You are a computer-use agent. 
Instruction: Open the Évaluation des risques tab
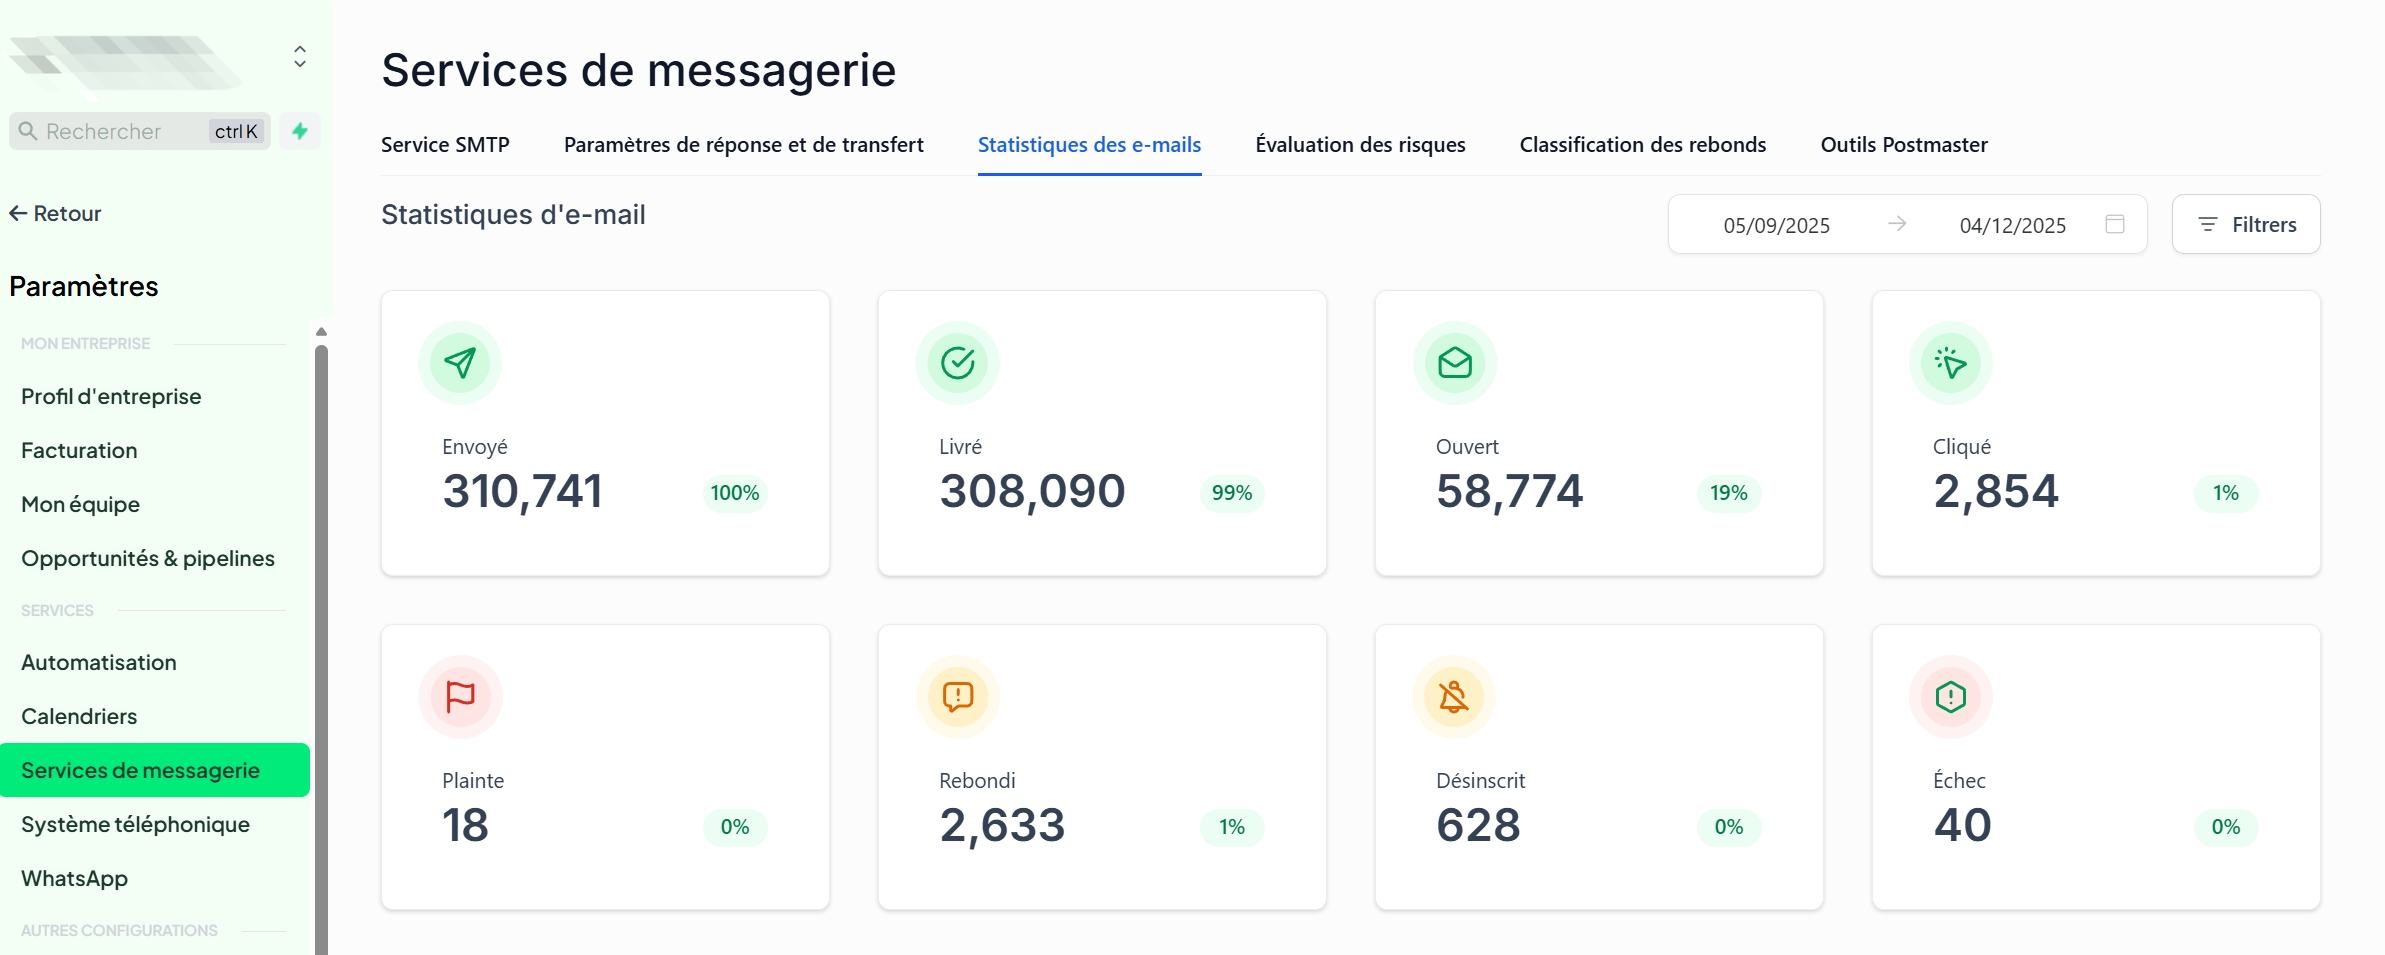[1360, 145]
